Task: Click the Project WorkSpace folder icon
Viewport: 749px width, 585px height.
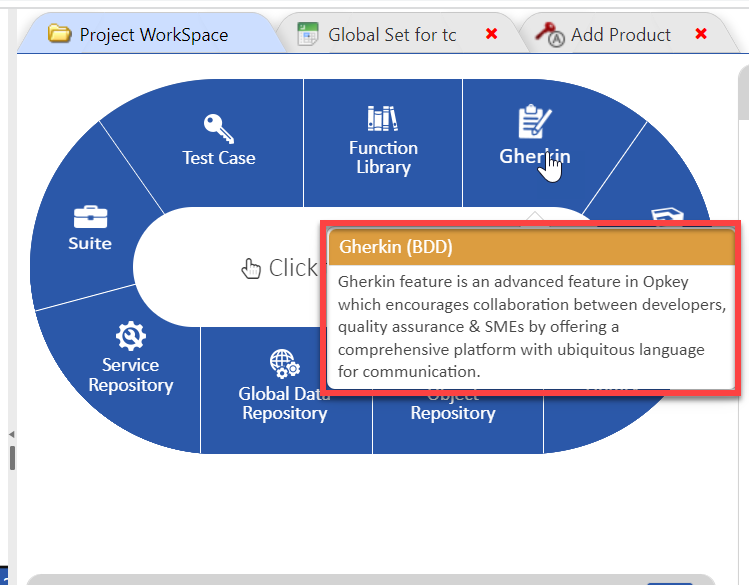Action: (60, 34)
